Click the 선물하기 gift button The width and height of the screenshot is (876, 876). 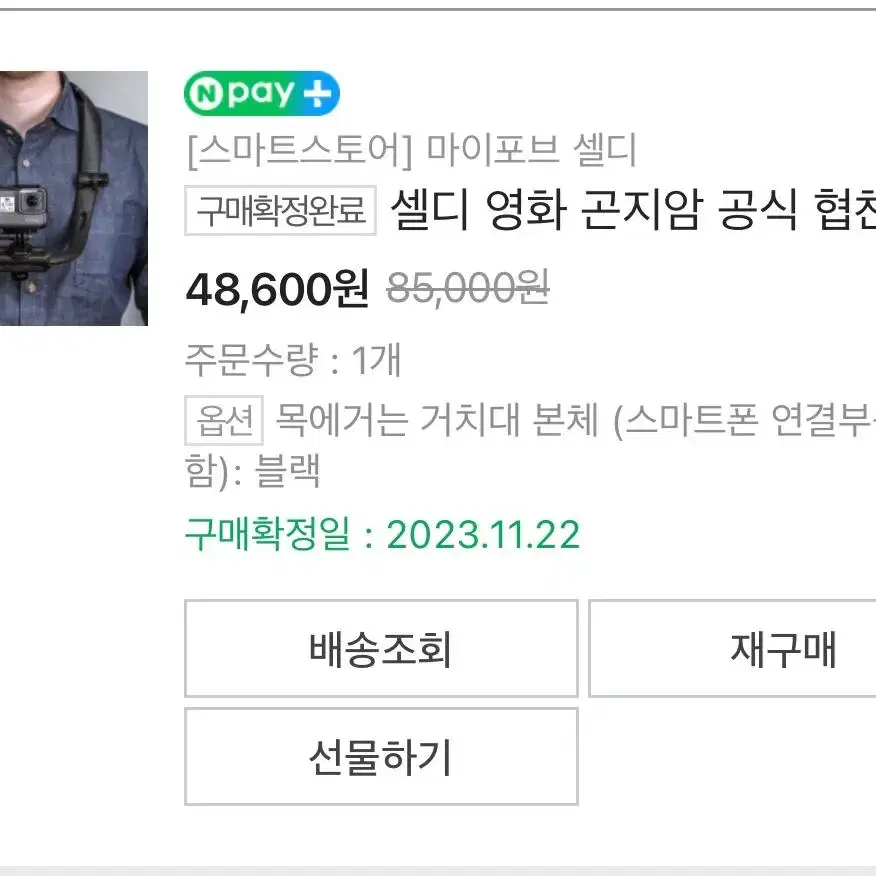[381, 756]
